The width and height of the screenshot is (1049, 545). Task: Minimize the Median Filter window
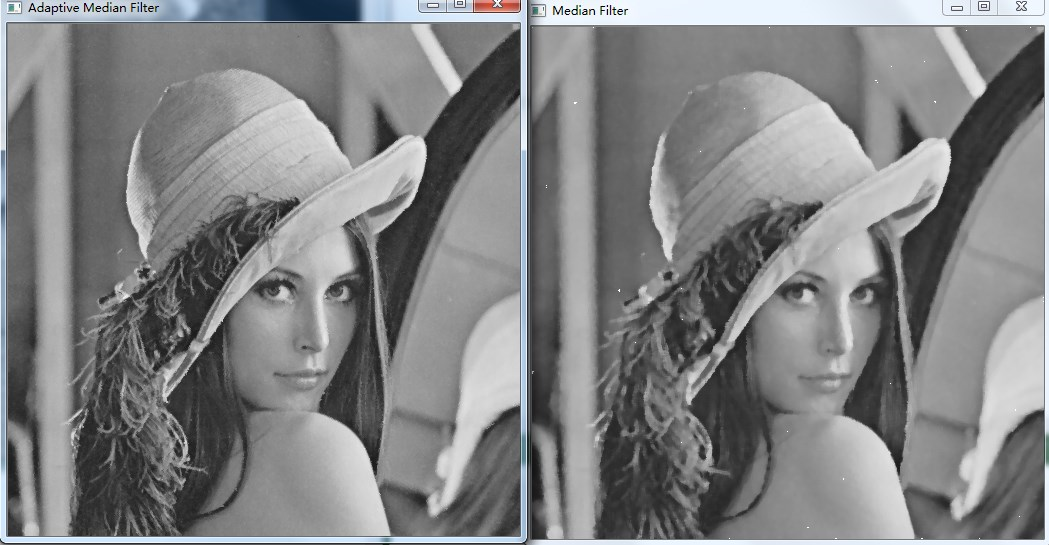[x=957, y=7]
